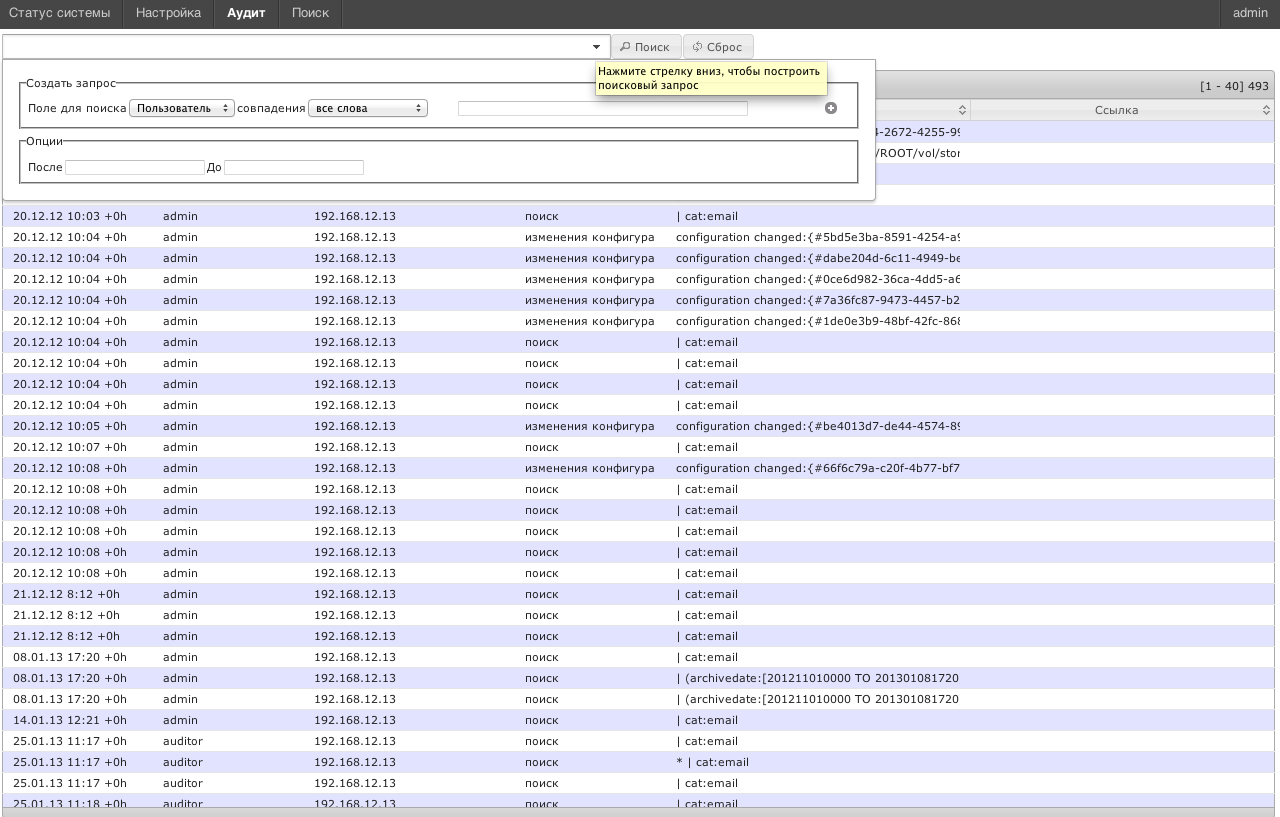Open the search box dropdown arrow
This screenshot has width=1280, height=817.
(596, 47)
